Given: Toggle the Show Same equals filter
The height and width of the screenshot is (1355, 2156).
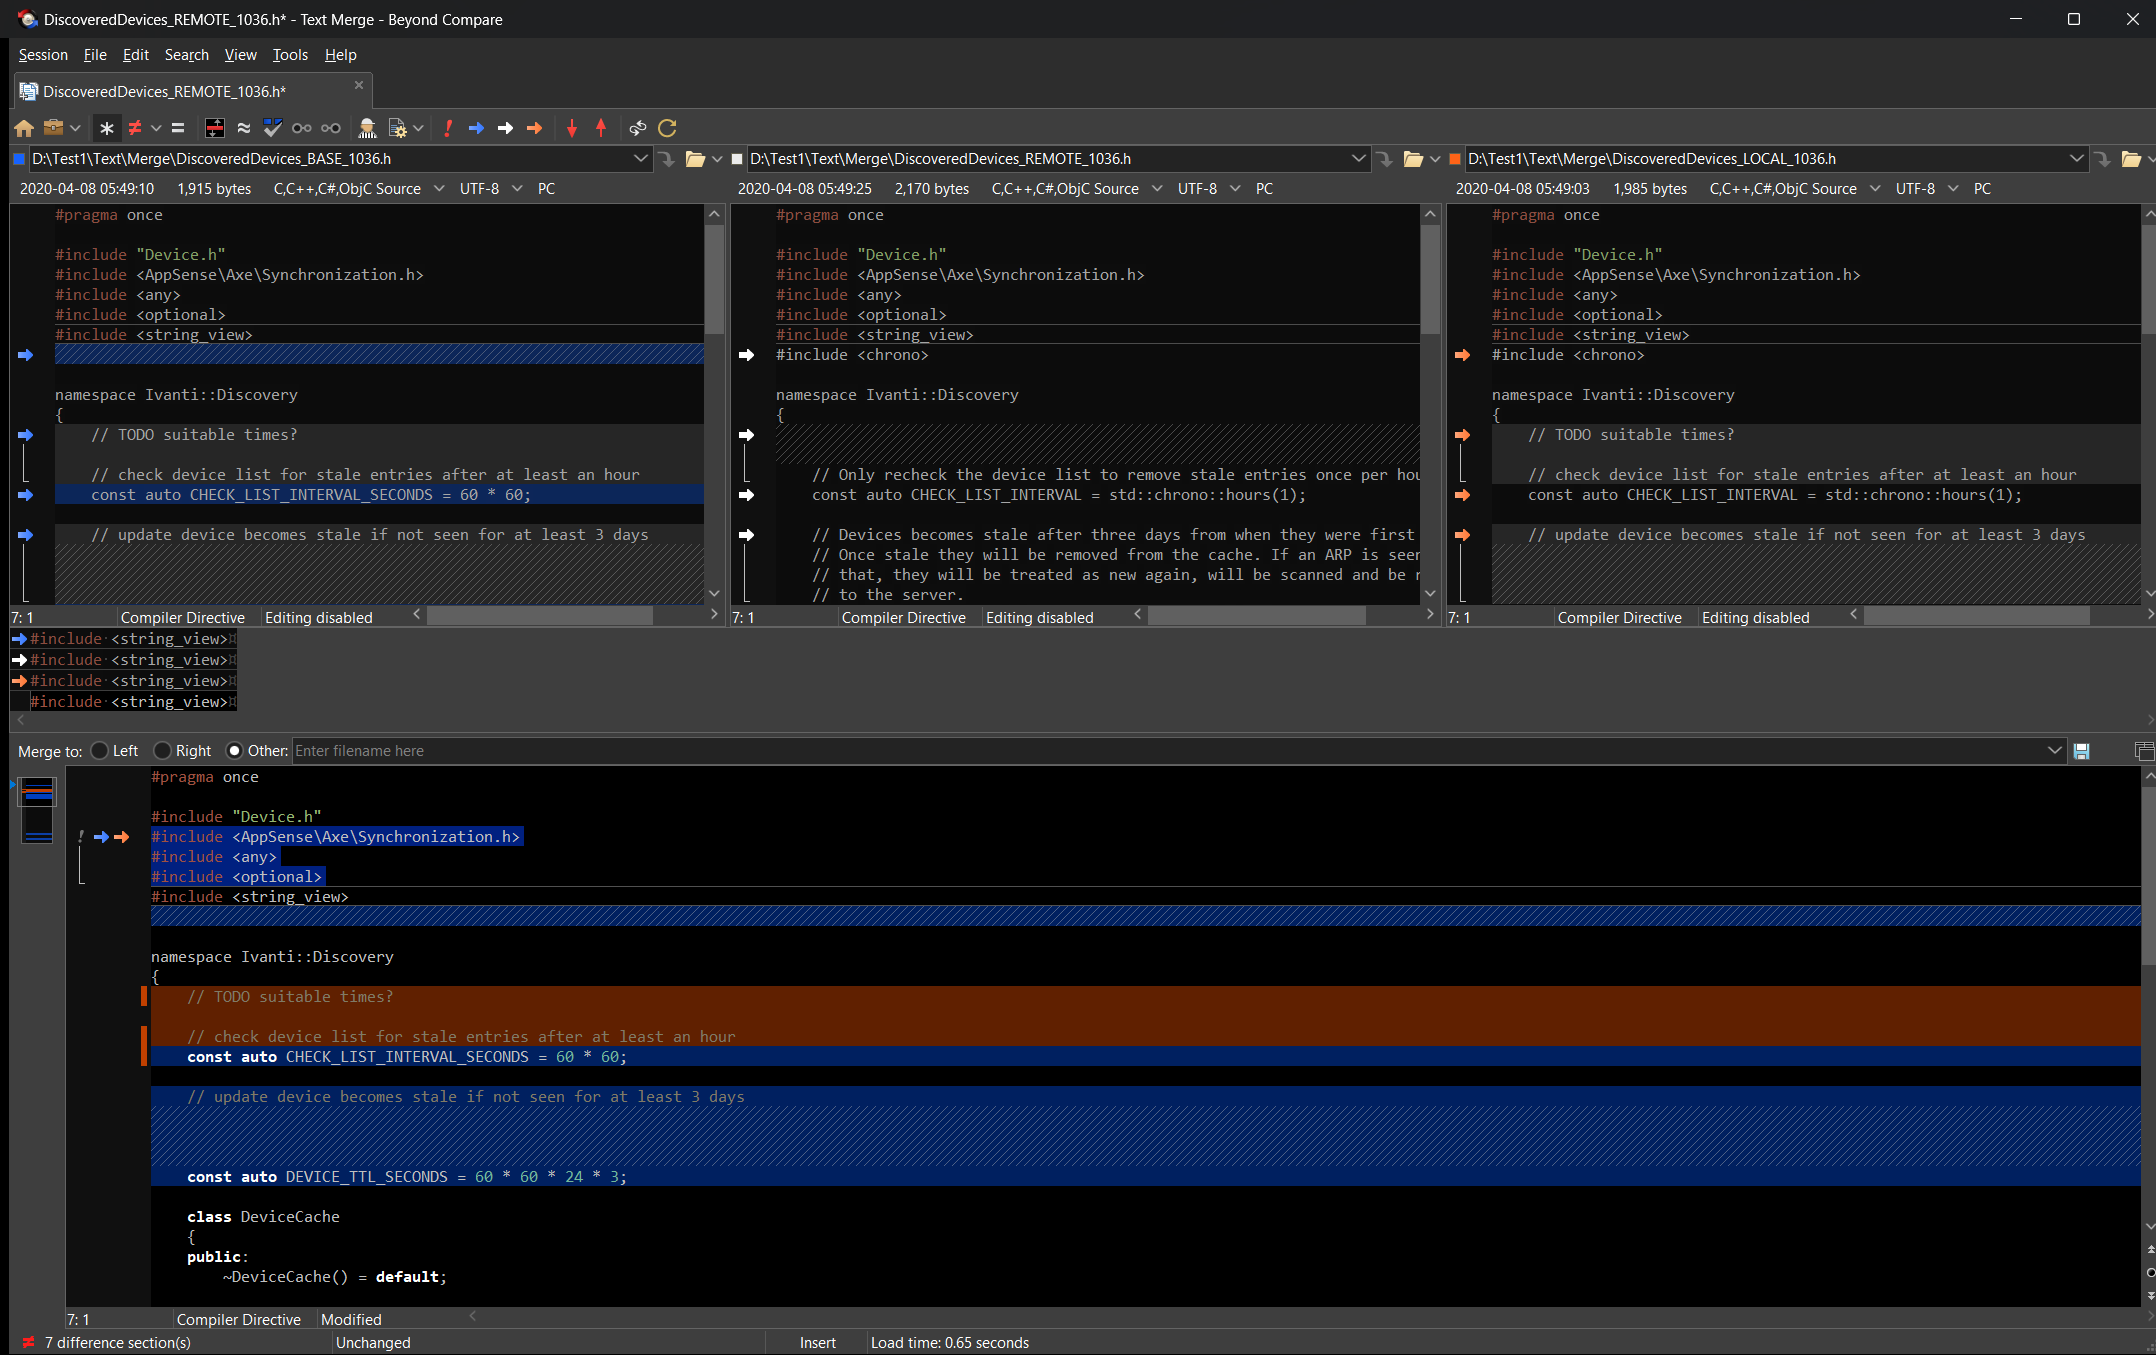Looking at the screenshot, I should [178, 128].
